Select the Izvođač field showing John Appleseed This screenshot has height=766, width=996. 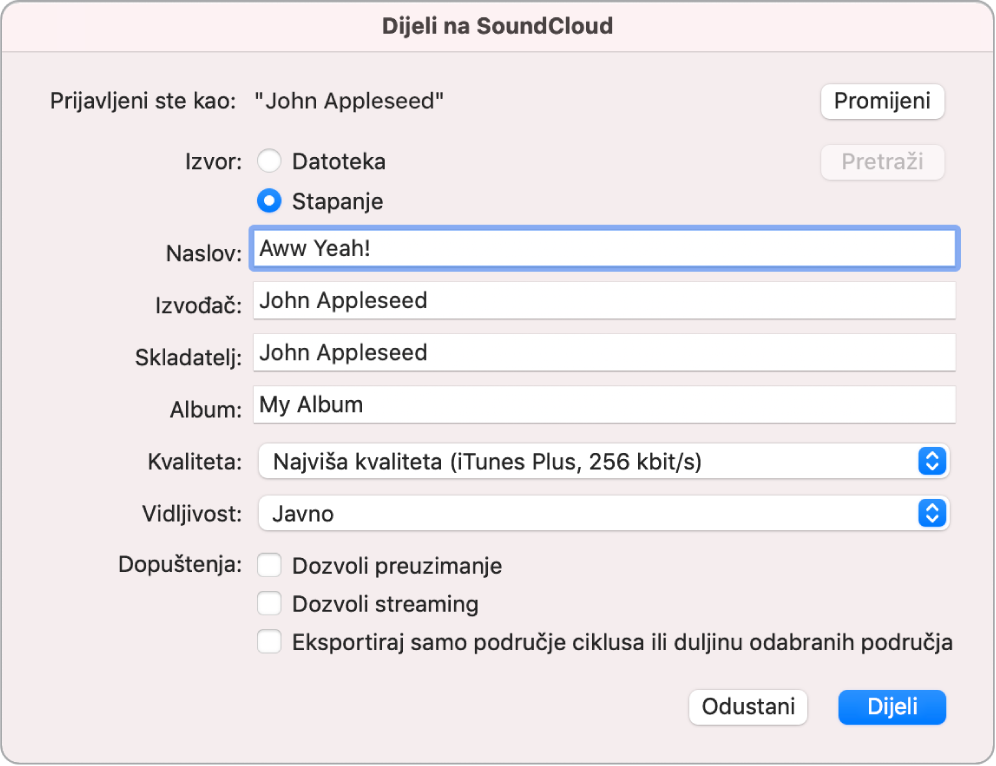coord(600,301)
